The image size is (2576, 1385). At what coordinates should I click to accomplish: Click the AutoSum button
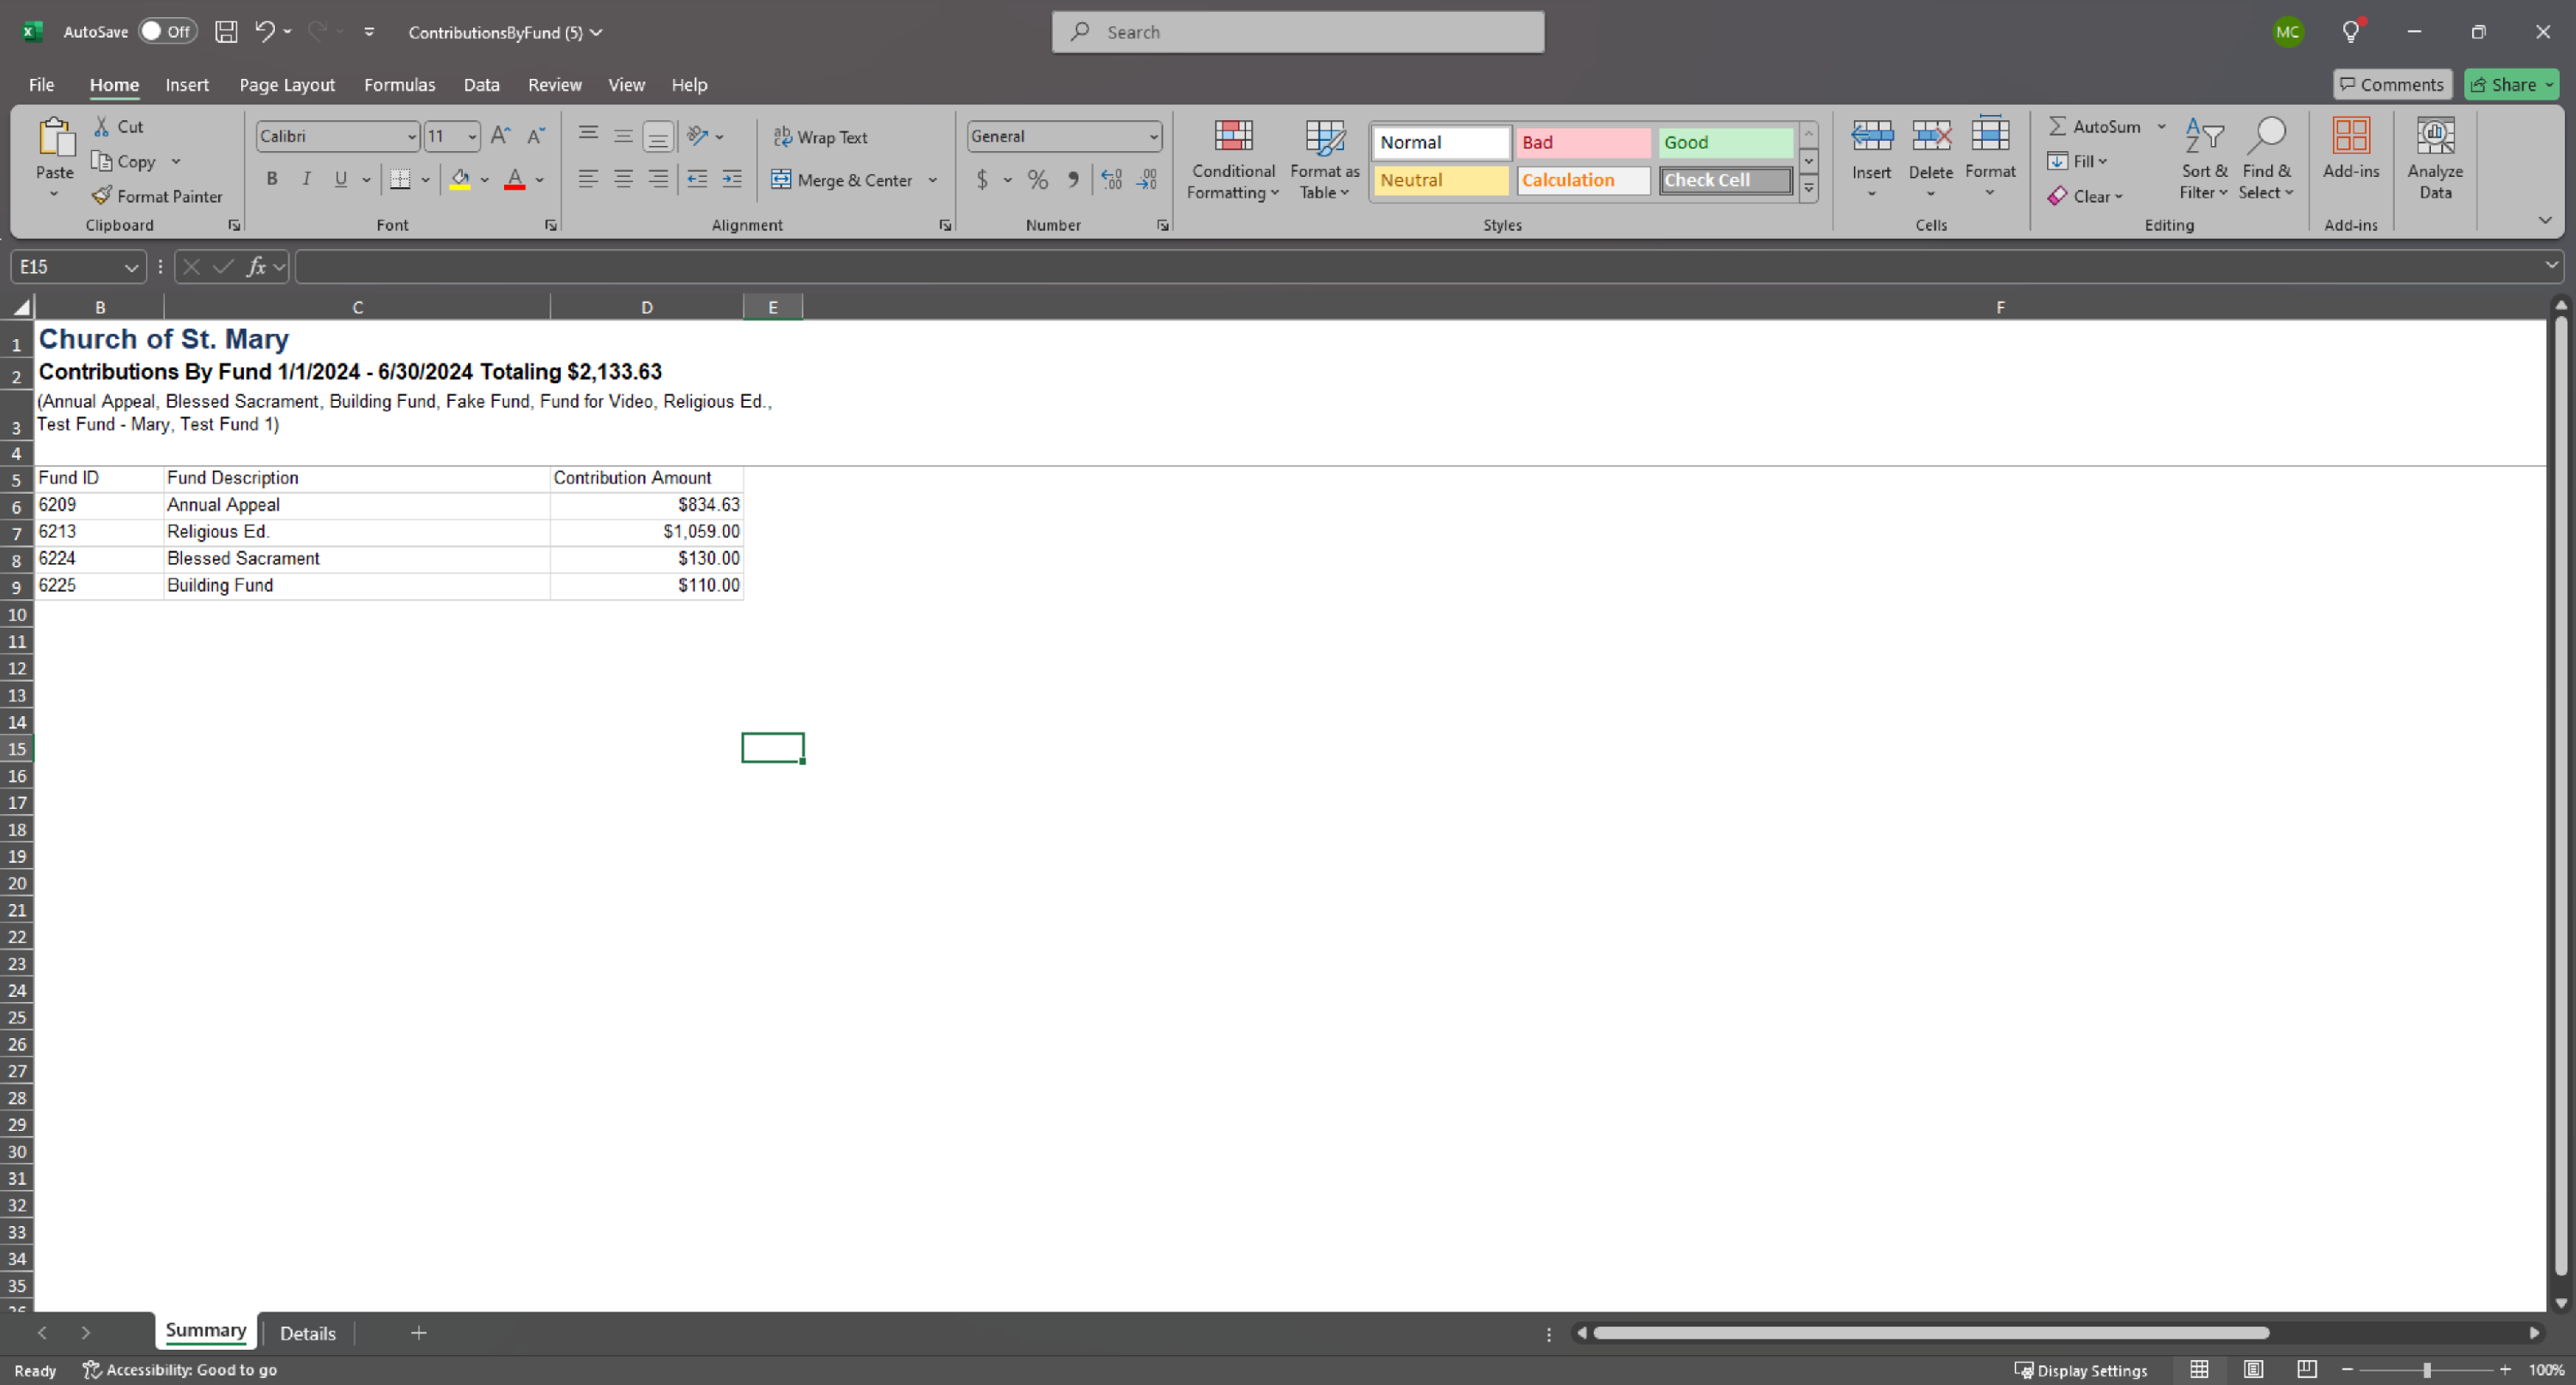coord(2094,126)
